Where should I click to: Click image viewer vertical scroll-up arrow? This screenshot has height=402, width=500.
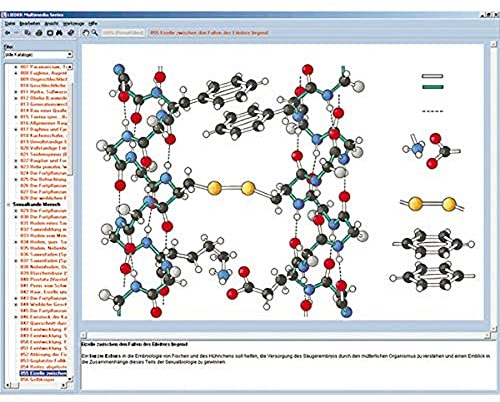[493, 44]
